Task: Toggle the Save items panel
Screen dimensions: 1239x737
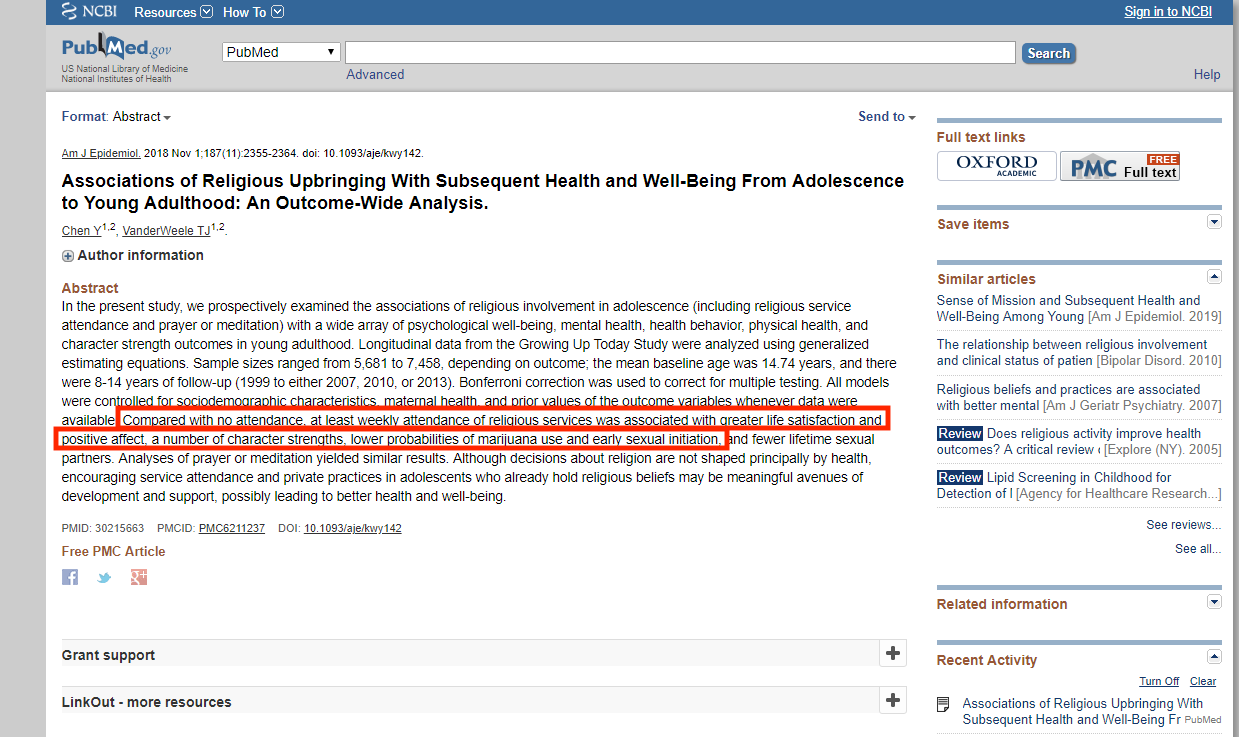Action: click(1214, 222)
